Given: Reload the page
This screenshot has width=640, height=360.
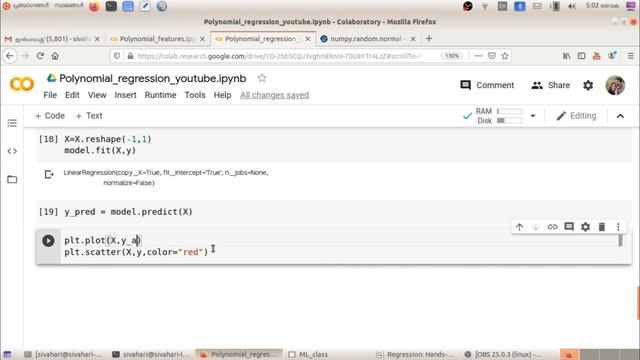Looking at the screenshot, I should point(40,56).
